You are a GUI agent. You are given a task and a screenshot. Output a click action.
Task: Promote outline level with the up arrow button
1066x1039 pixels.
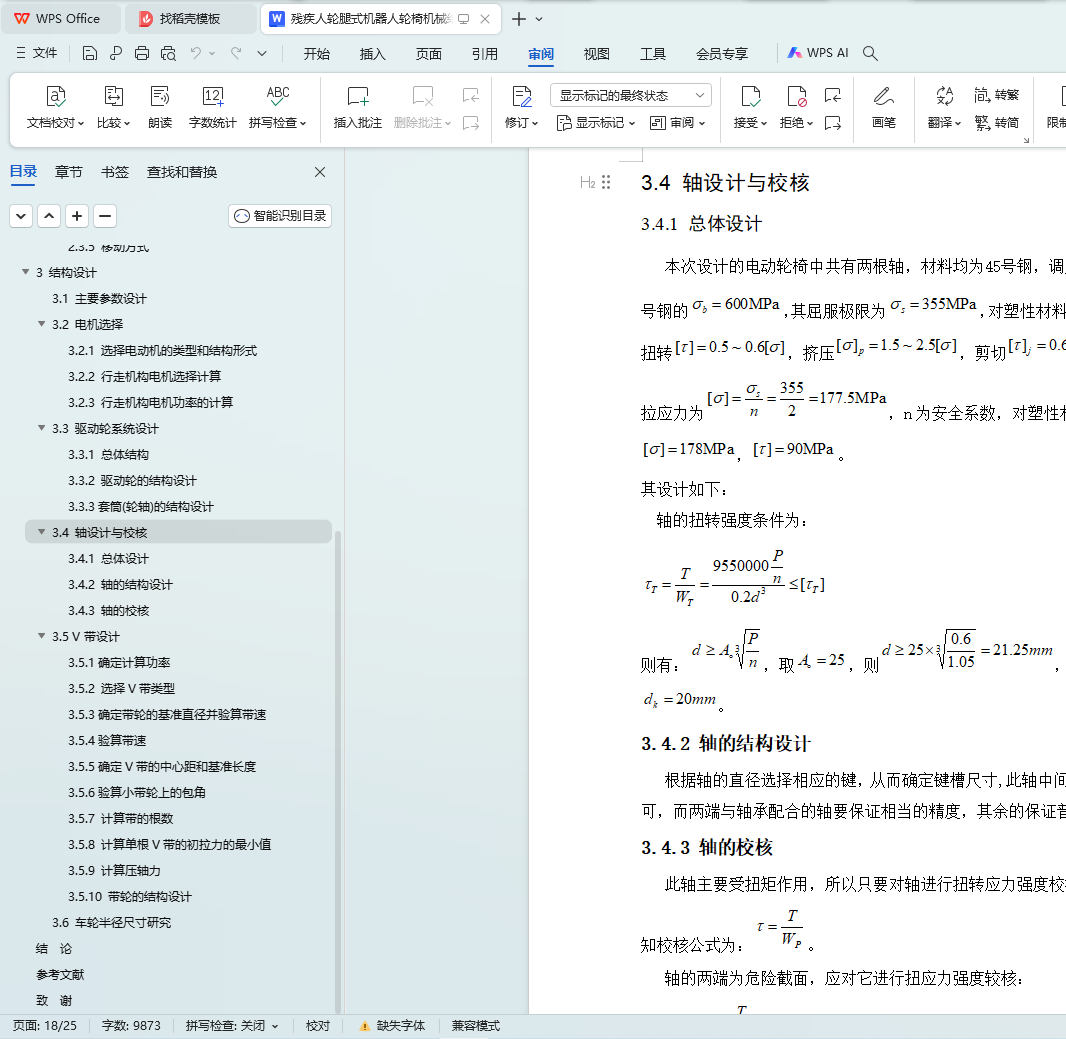pos(49,216)
